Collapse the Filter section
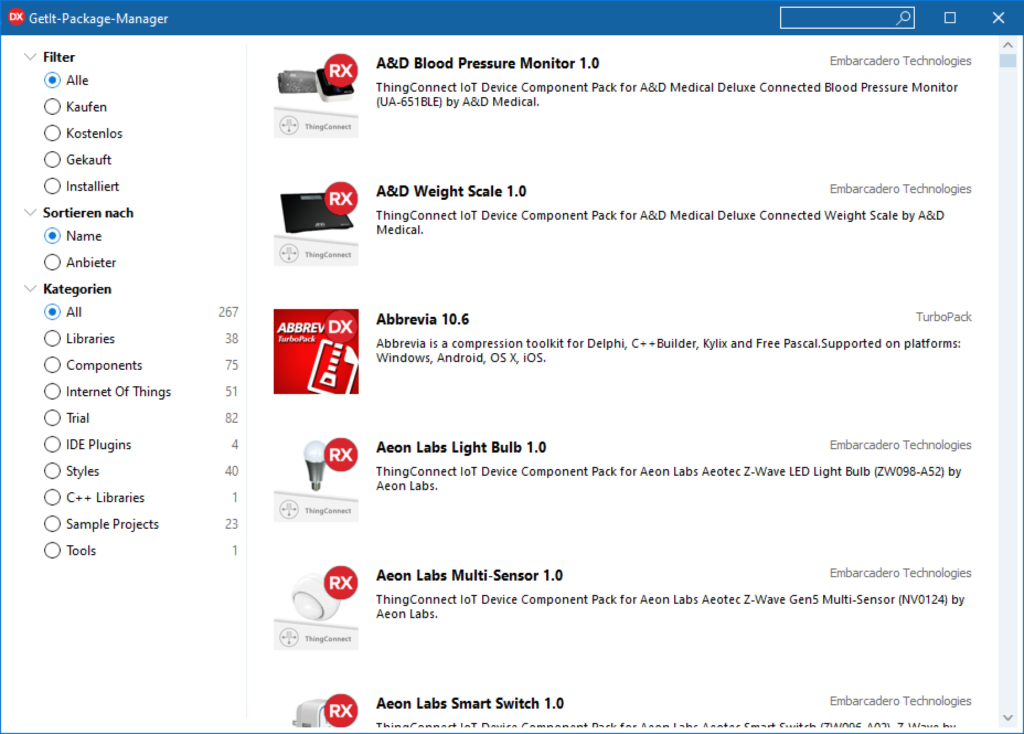Viewport: 1024px width, 734px height. point(29,57)
